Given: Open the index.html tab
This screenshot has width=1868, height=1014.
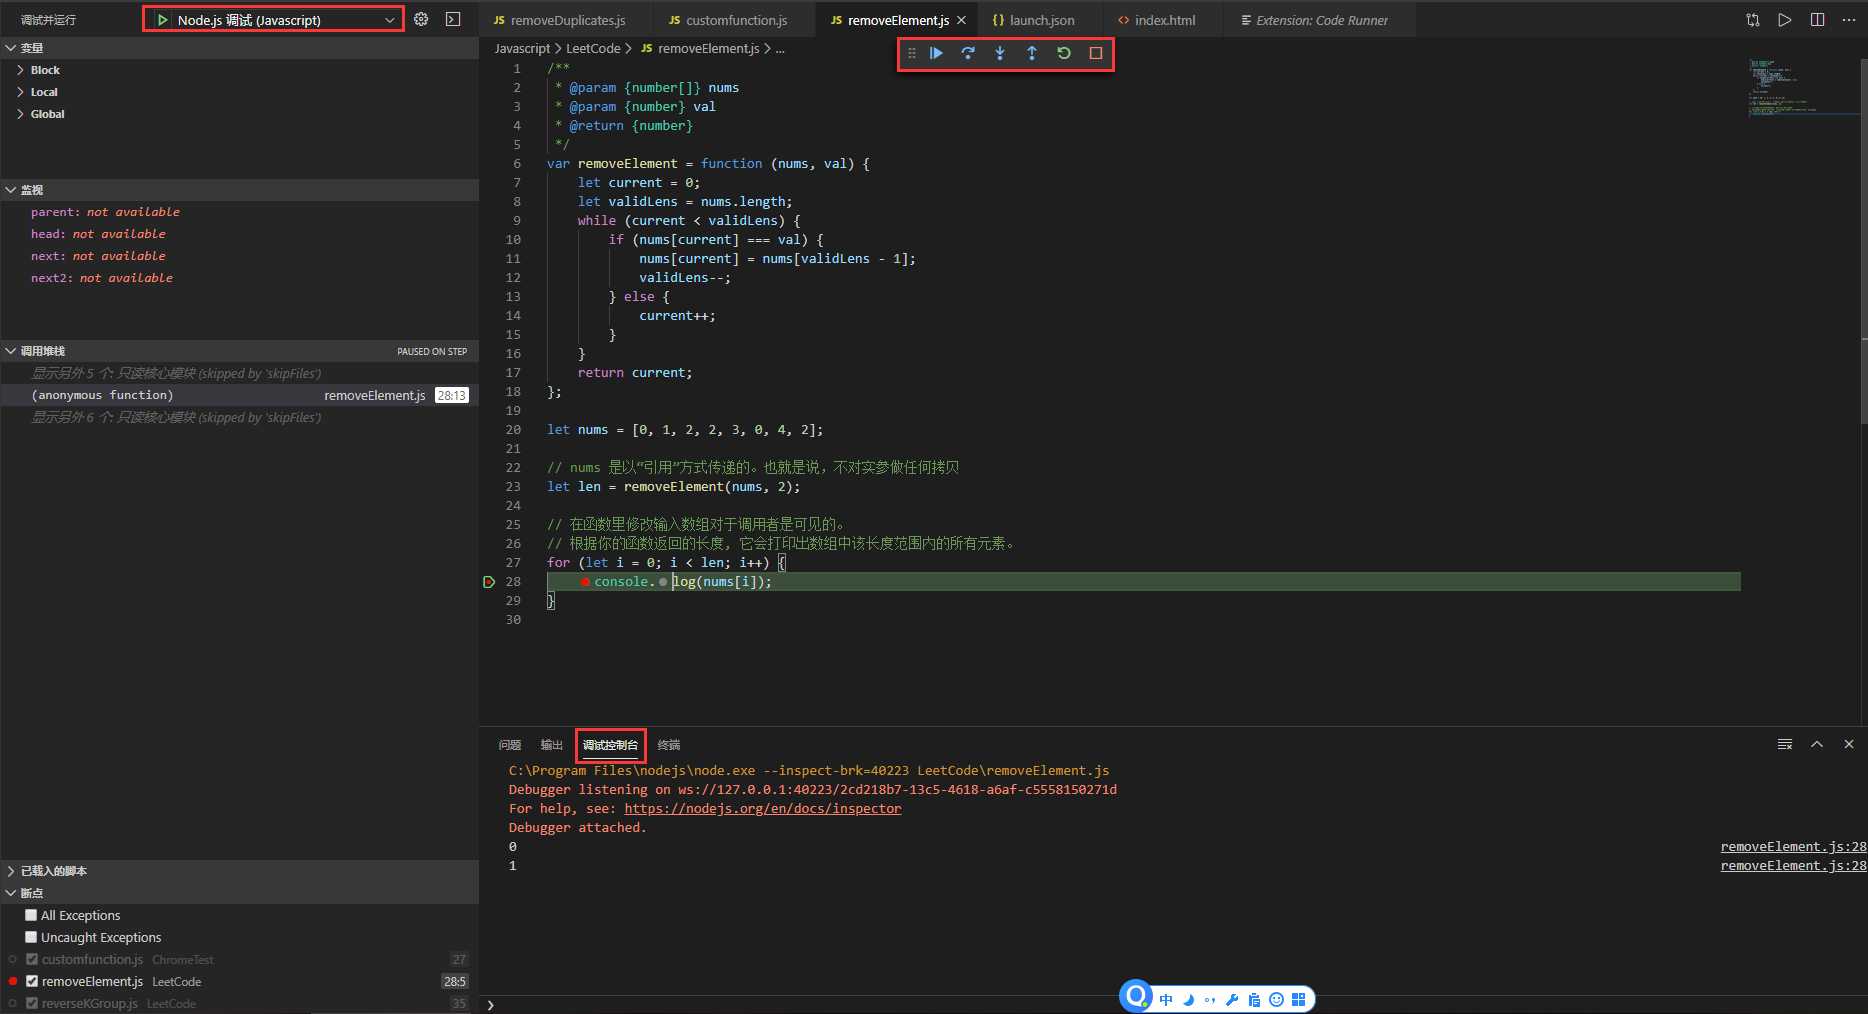Looking at the screenshot, I should [x=1164, y=20].
